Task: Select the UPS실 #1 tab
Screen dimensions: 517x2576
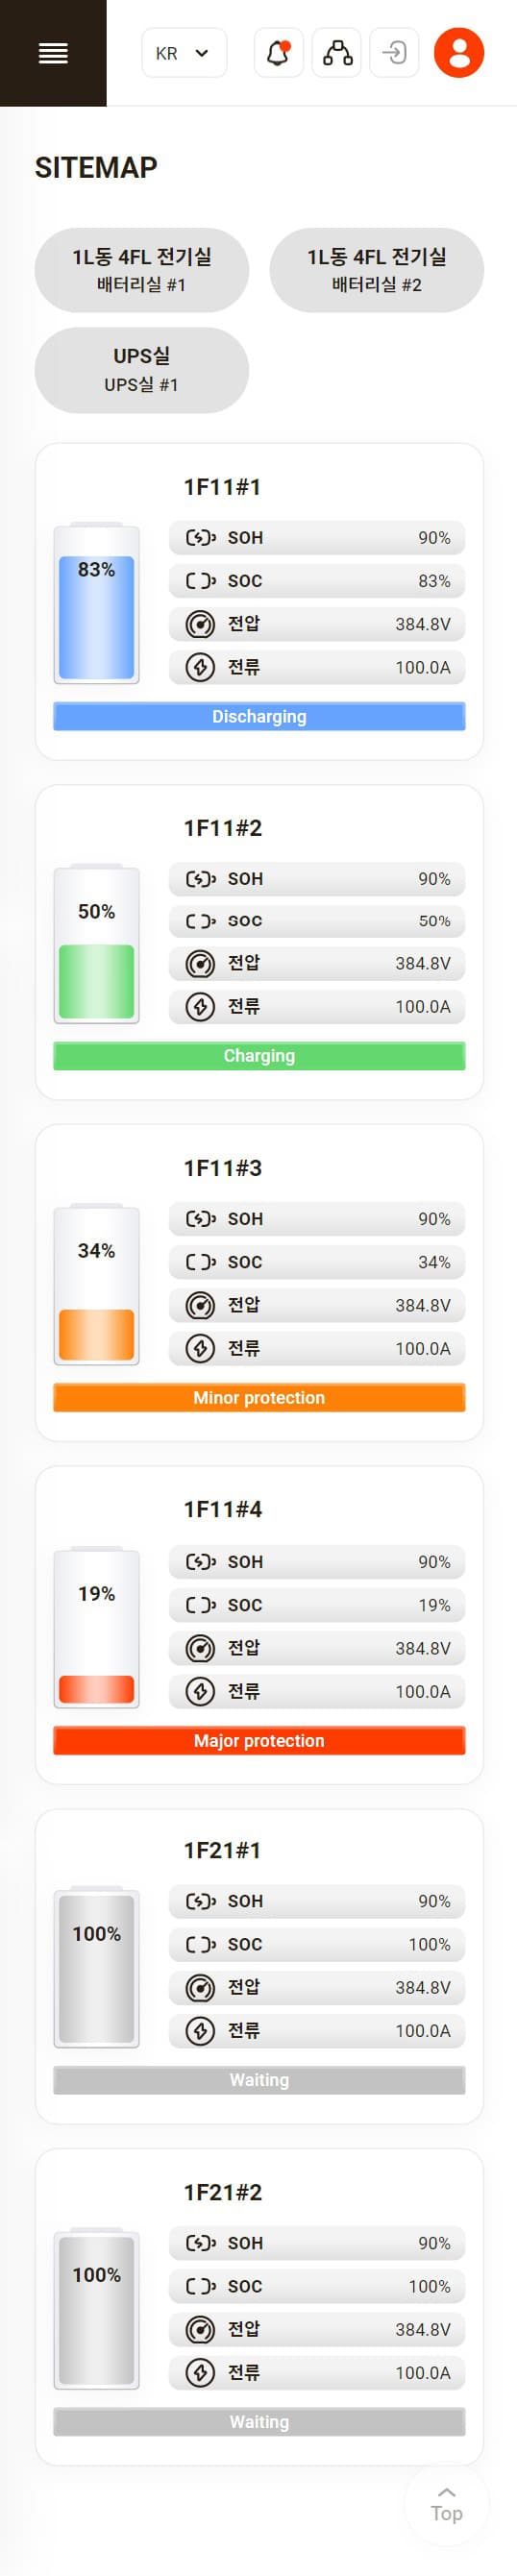Action: click(141, 370)
